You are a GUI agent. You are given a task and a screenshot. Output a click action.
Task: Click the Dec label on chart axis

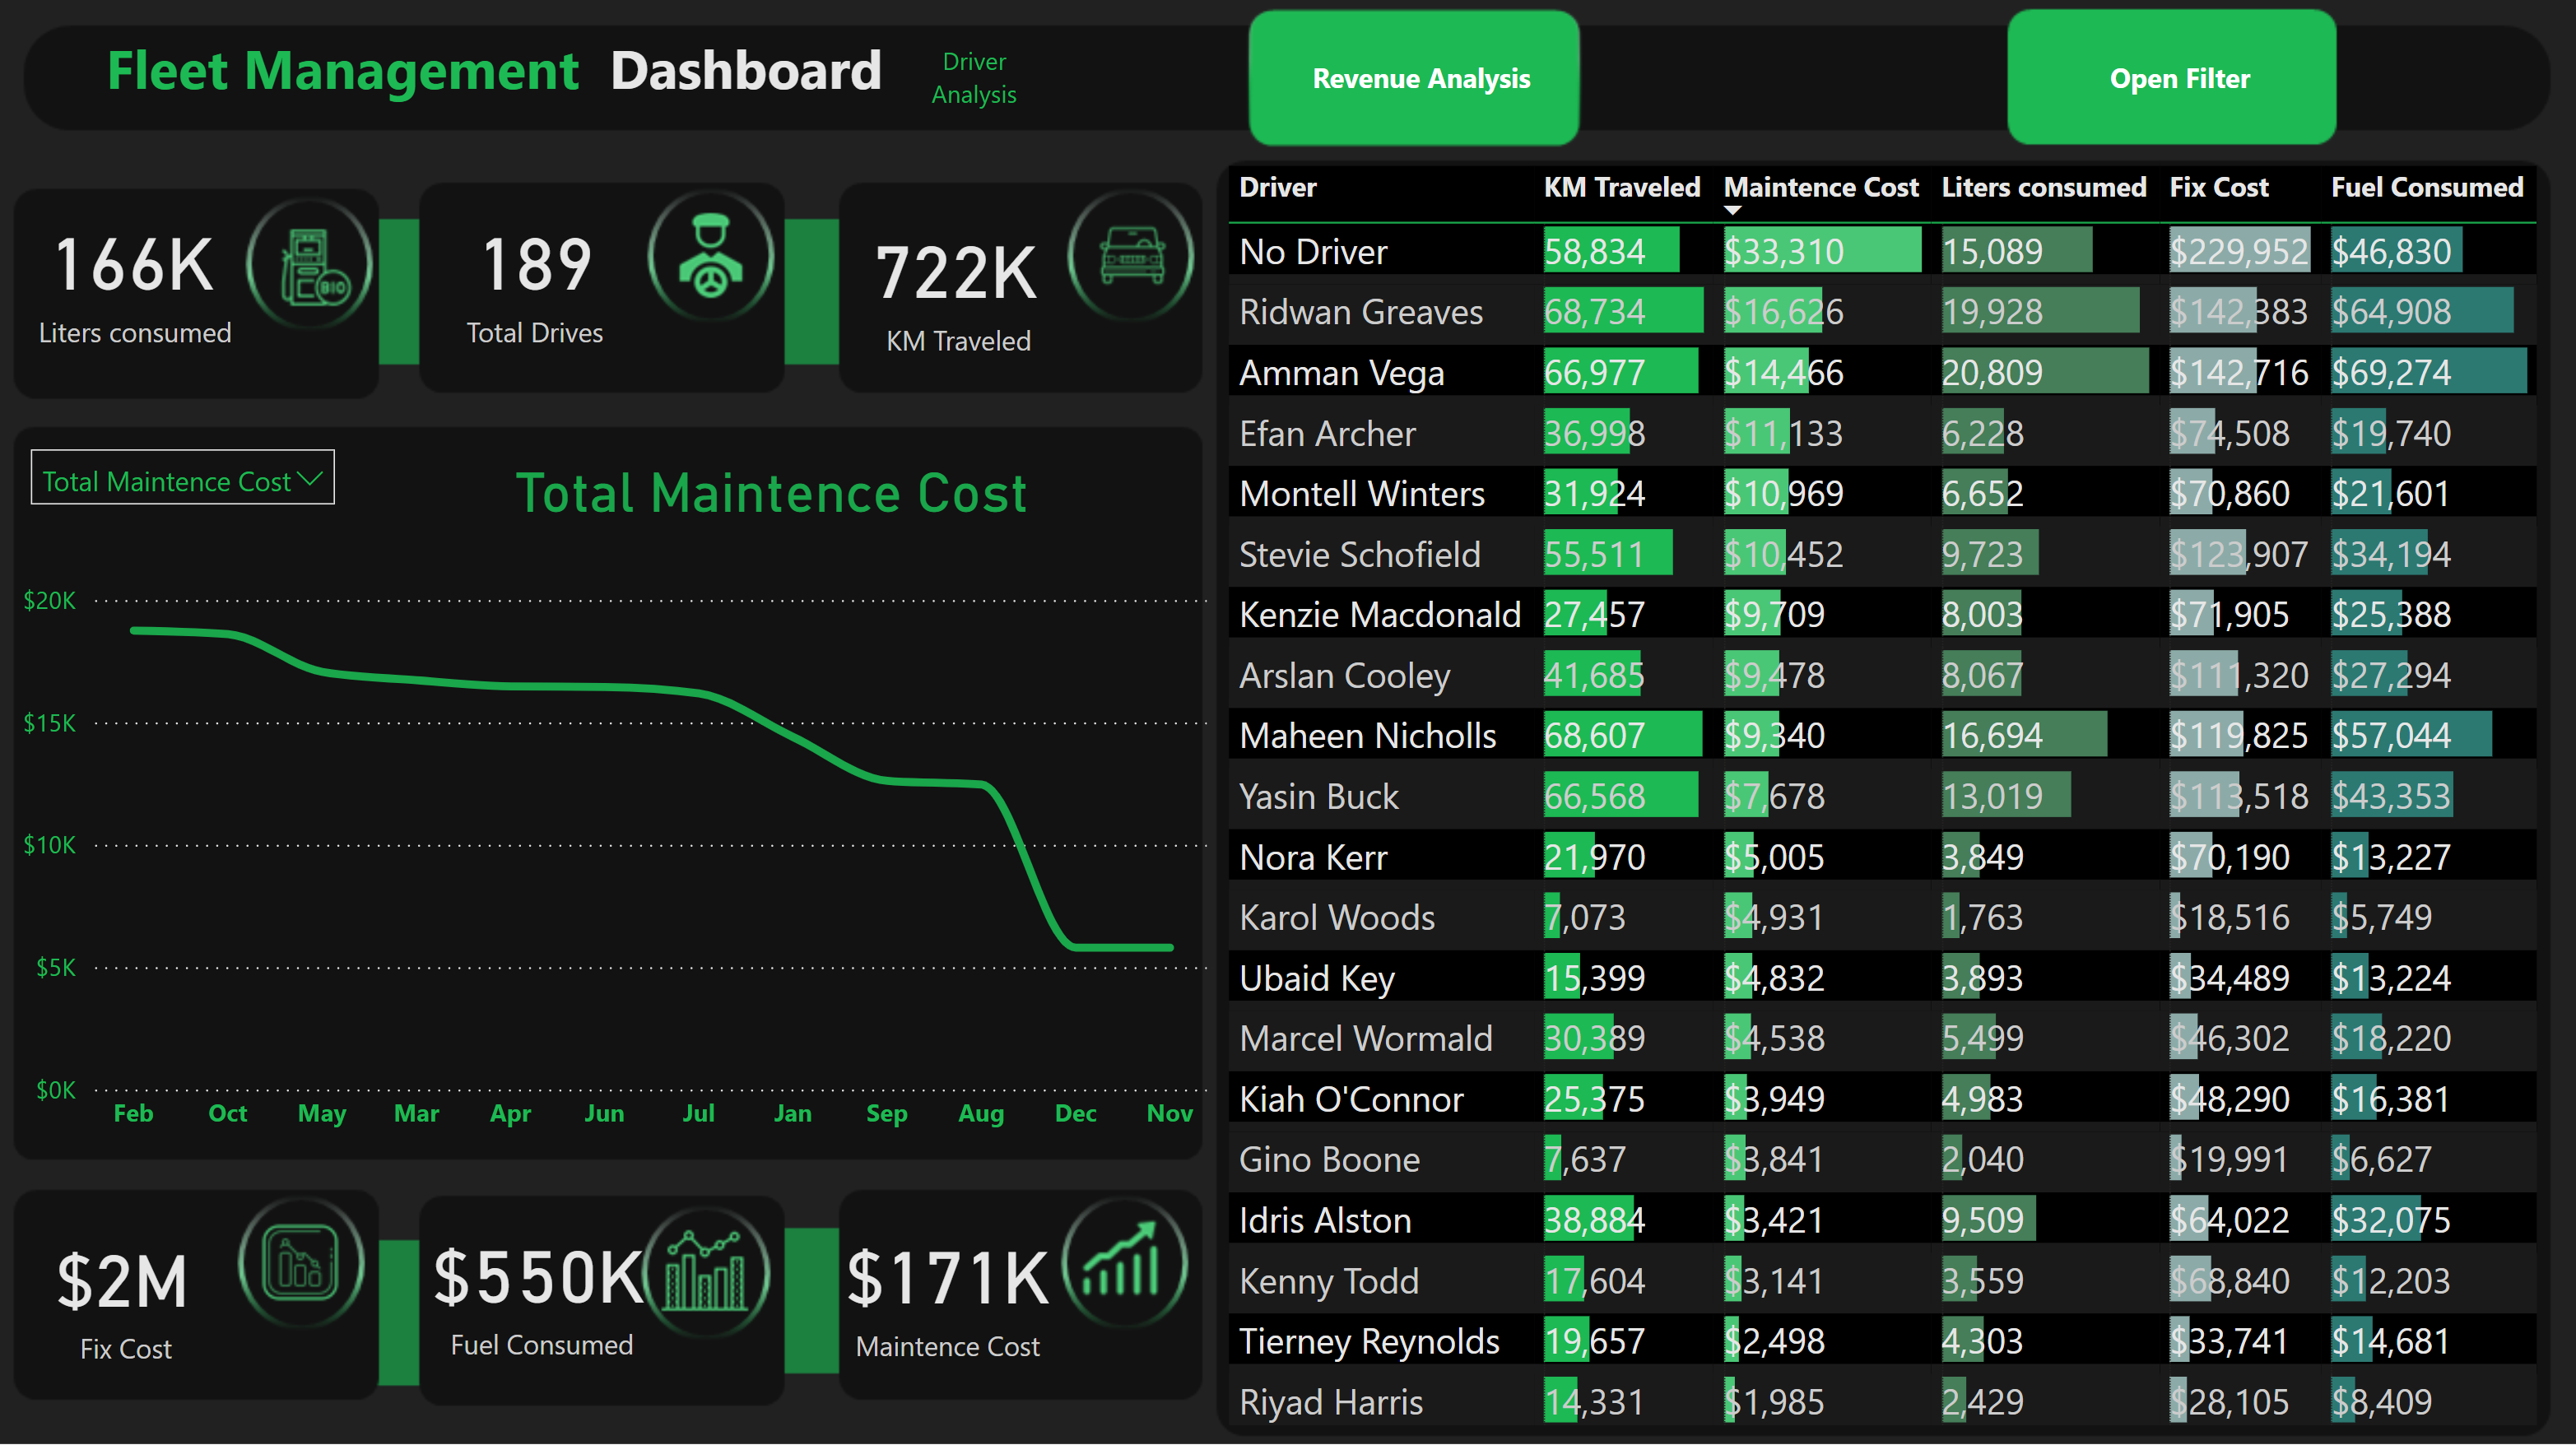click(x=1075, y=1113)
